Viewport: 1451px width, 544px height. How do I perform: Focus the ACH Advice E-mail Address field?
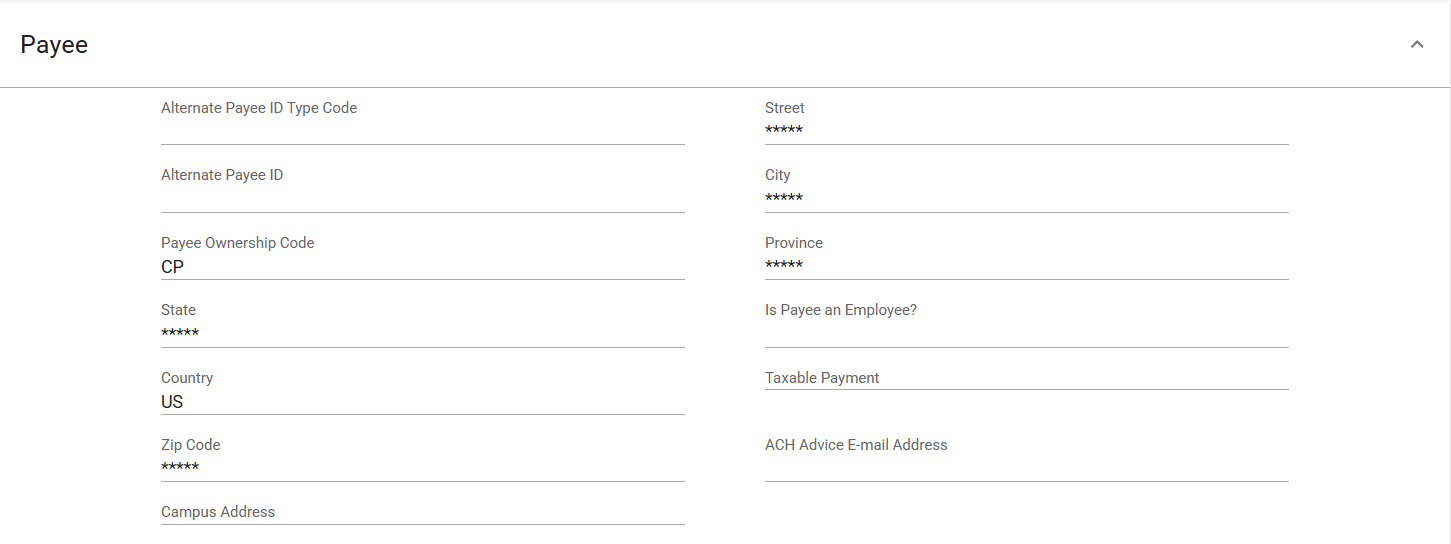(x=1026, y=468)
